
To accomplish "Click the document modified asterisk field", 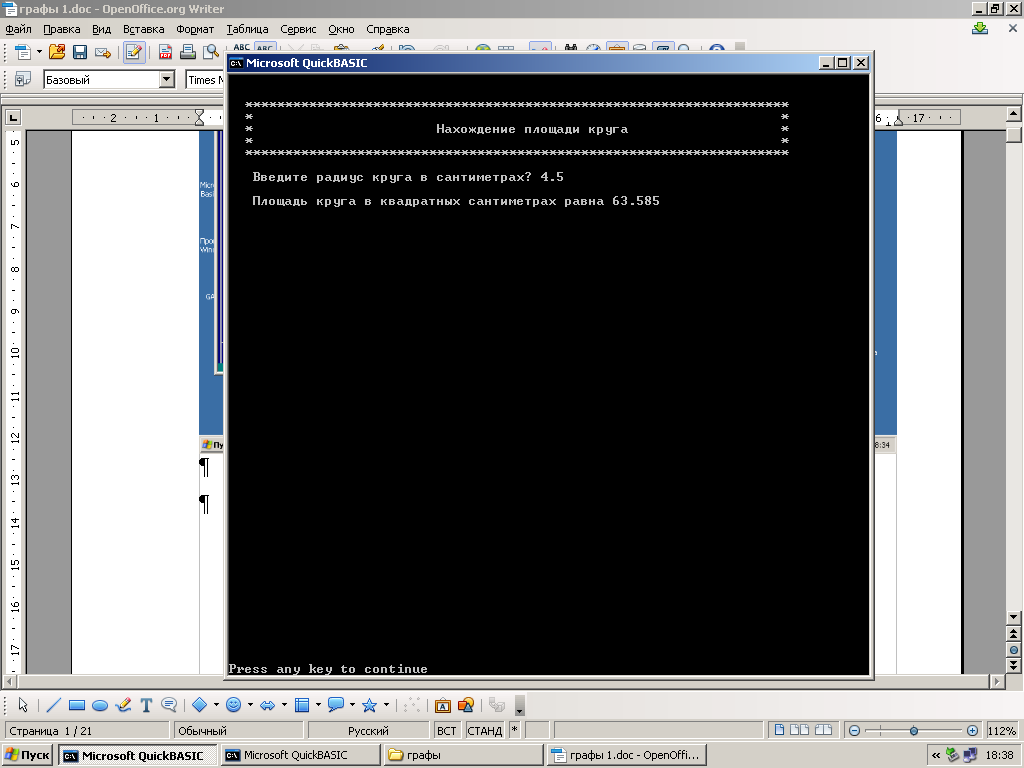I will coord(515,731).
